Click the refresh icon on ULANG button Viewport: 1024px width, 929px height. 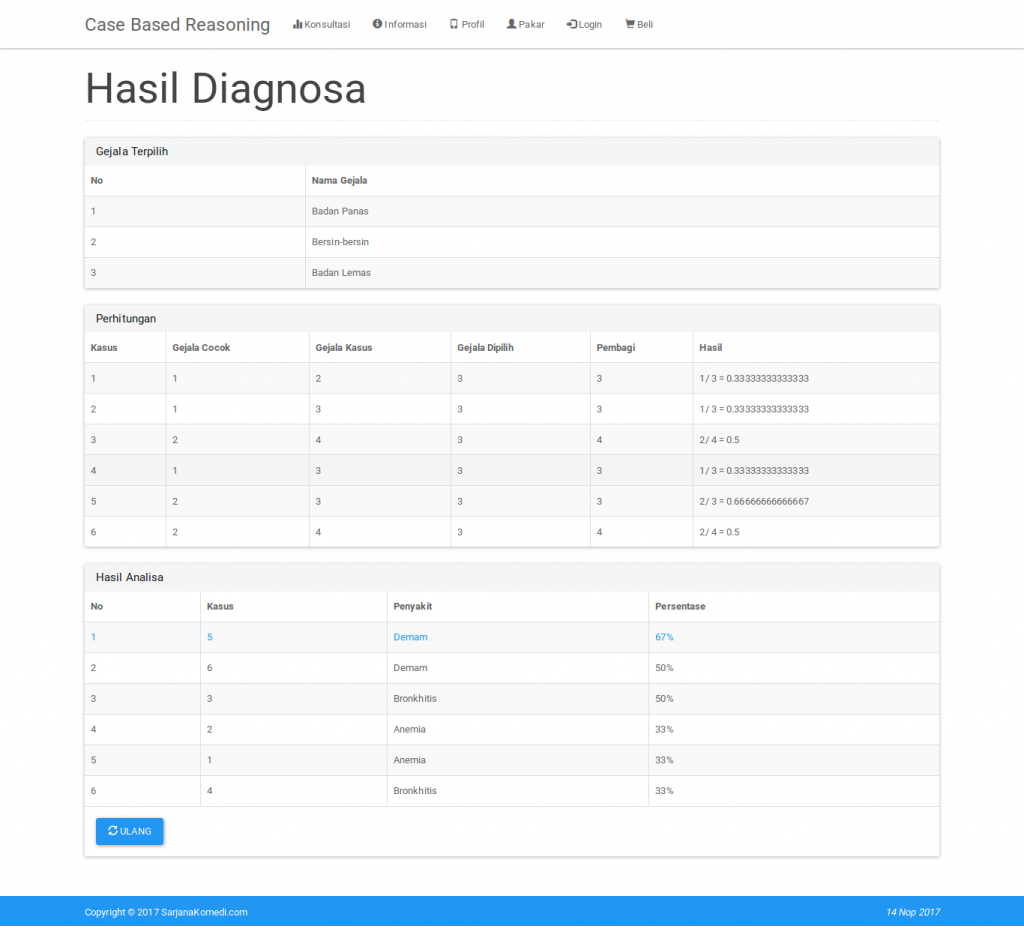(x=113, y=830)
